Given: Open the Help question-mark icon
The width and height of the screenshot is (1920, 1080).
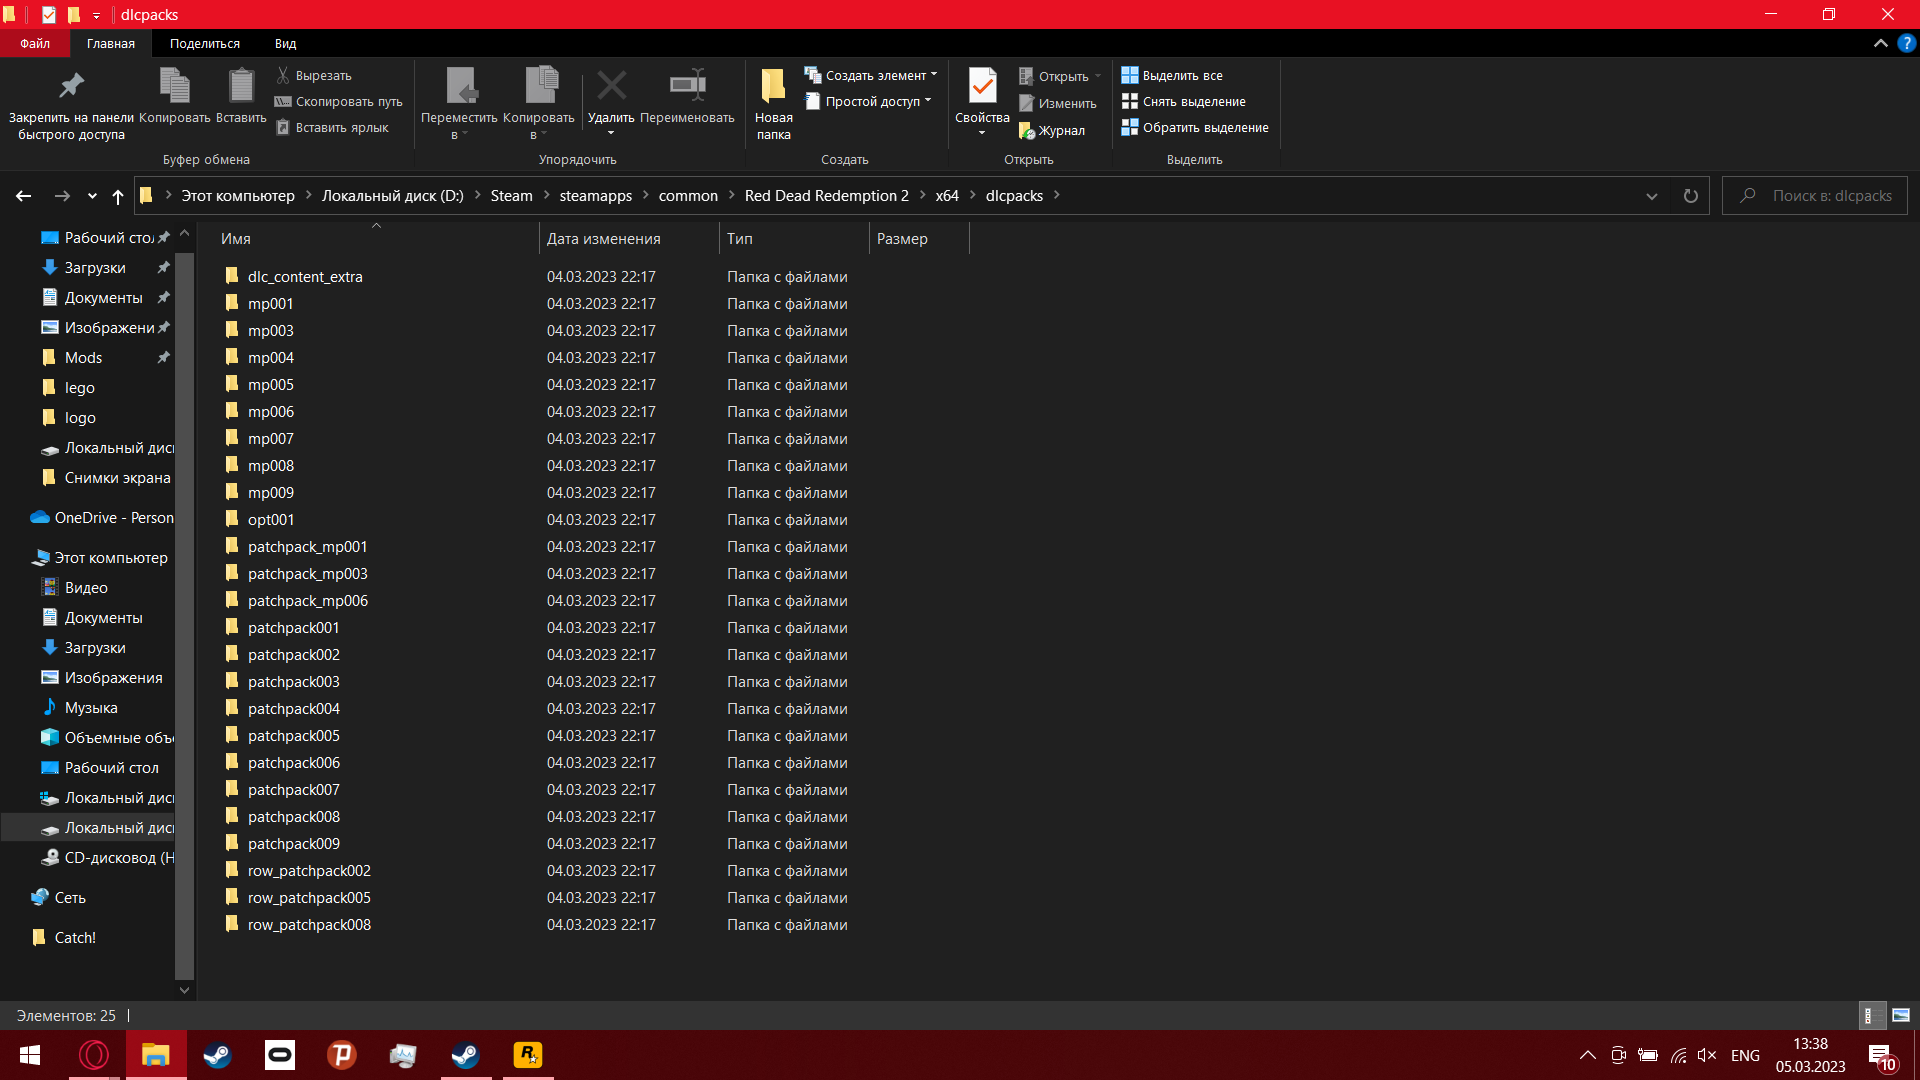Looking at the screenshot, I should coord(1907,44).
